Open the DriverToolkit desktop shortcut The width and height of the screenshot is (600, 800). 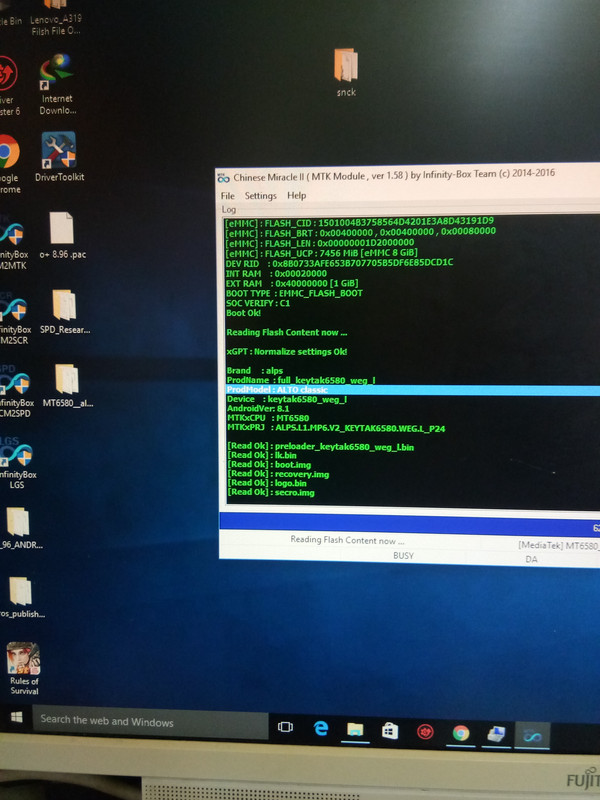tap(59, 157)
